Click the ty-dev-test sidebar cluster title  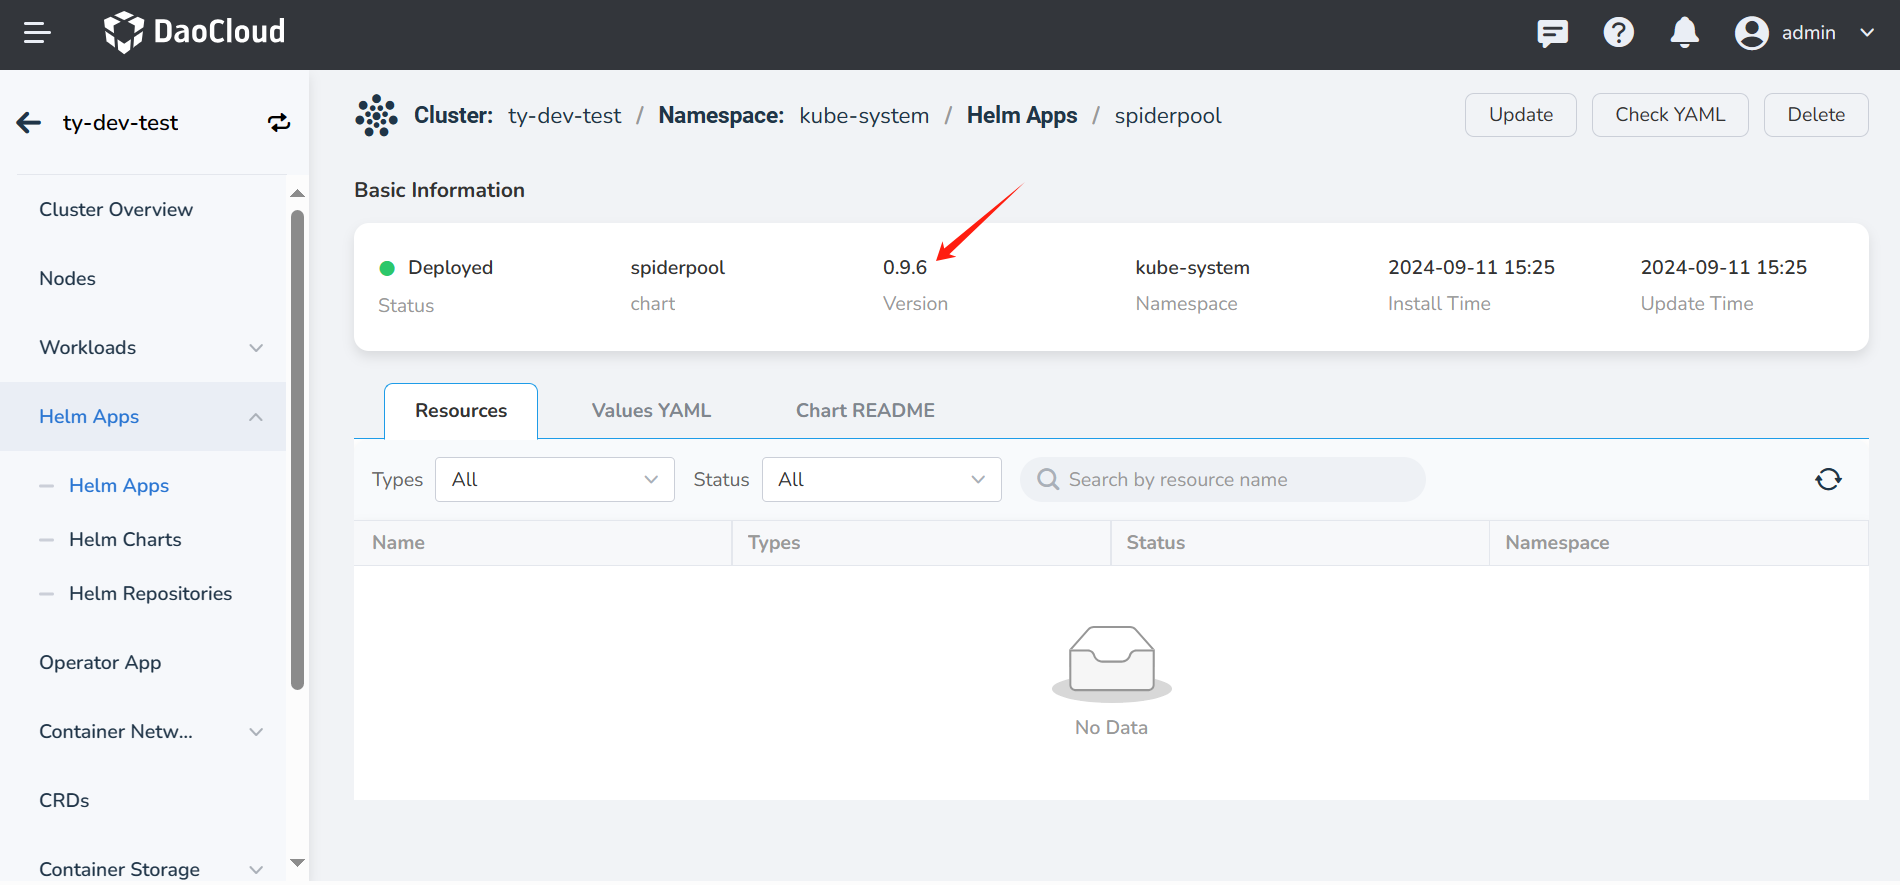coord(120,123)
